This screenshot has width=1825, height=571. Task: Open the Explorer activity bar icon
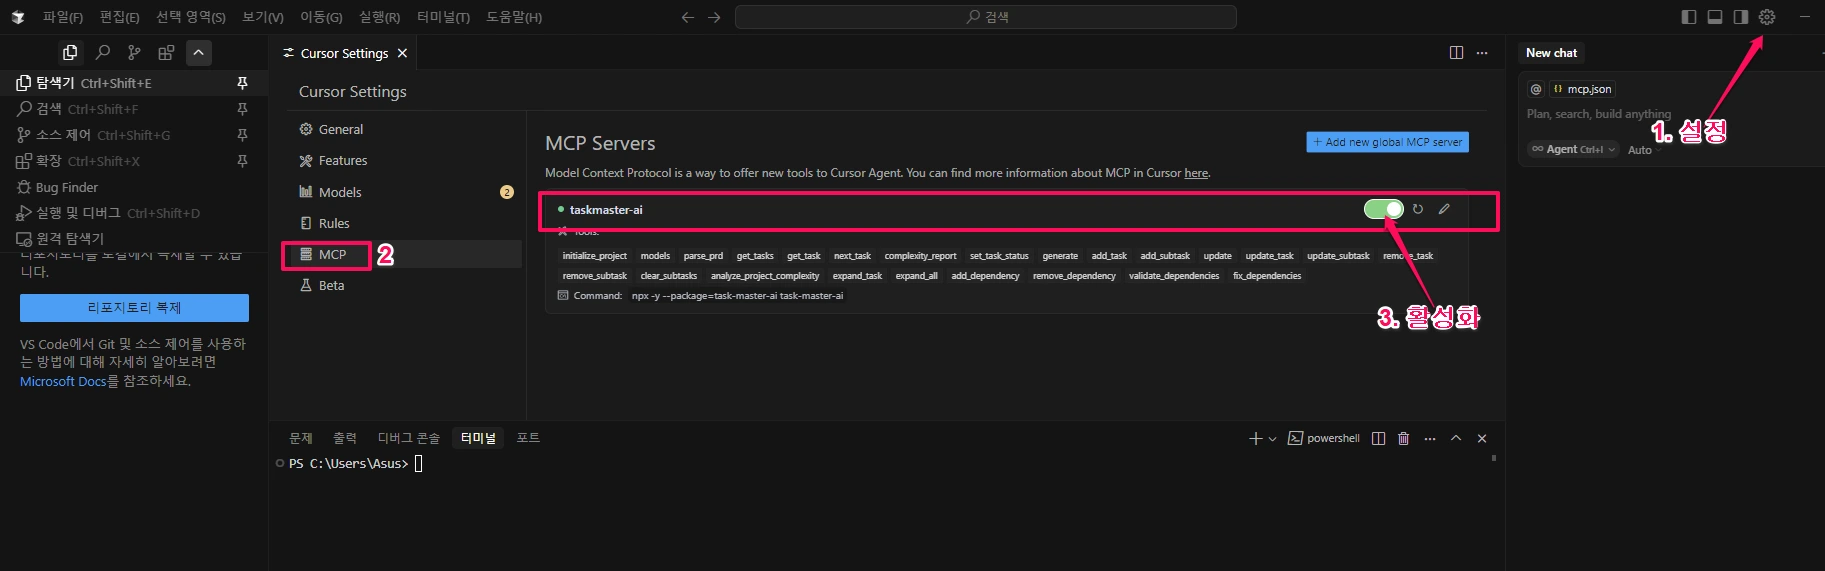click(70, 53)
